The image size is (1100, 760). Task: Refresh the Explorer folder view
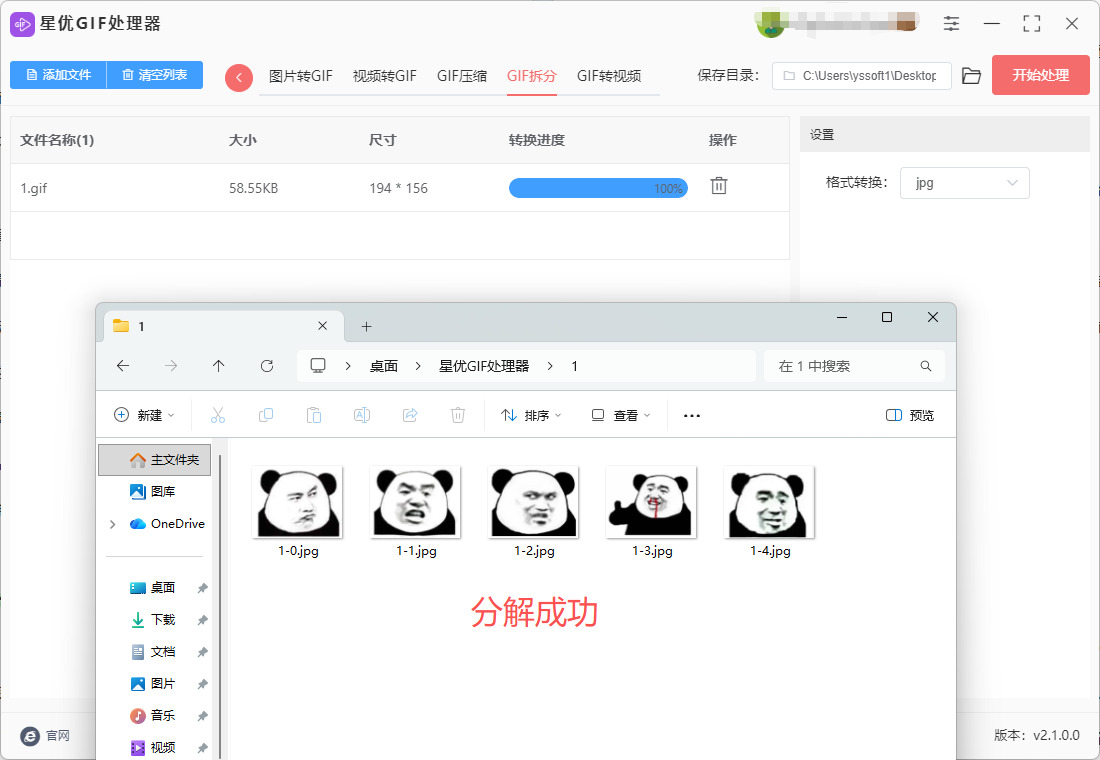pos(267,366)
